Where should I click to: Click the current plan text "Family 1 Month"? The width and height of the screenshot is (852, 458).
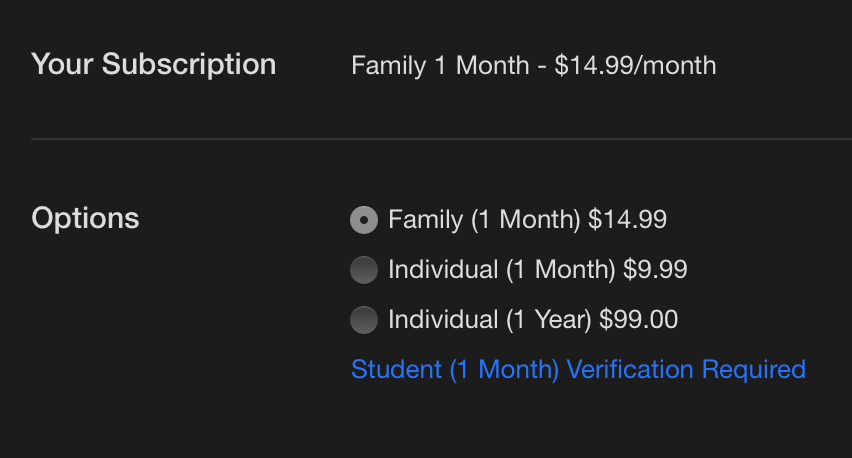[440, 66]
